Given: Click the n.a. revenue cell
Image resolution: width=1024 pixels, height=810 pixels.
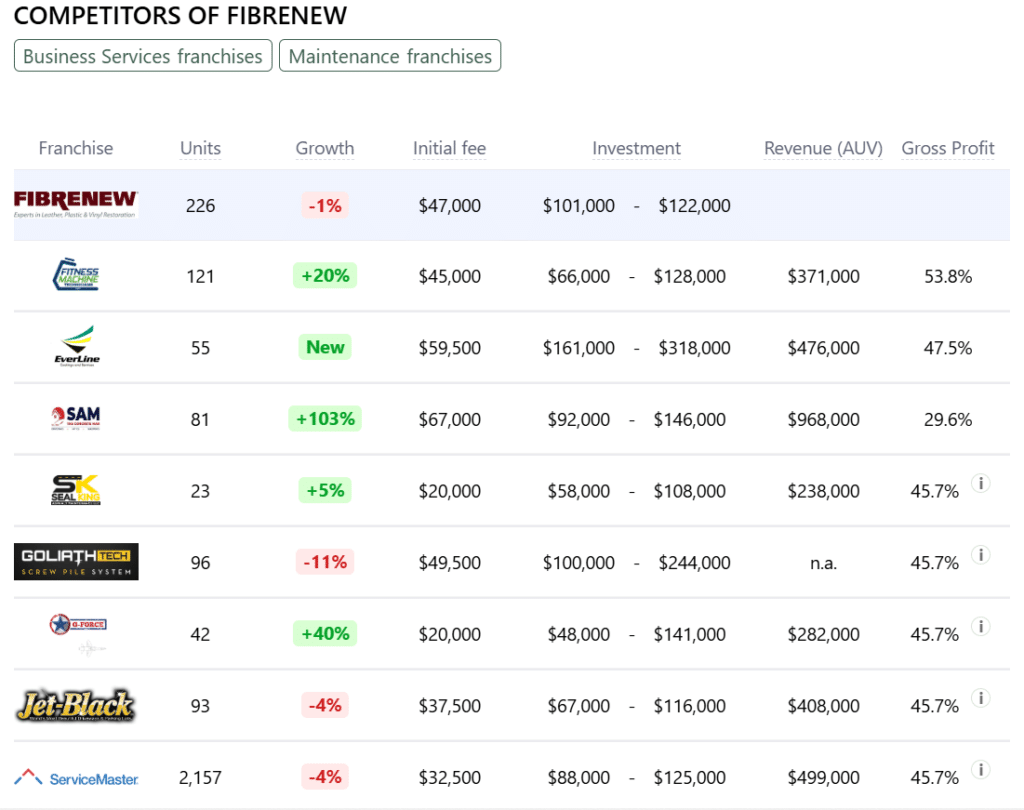Looking at the screenshot, I should pyautogui.click(x=823, y=563).
